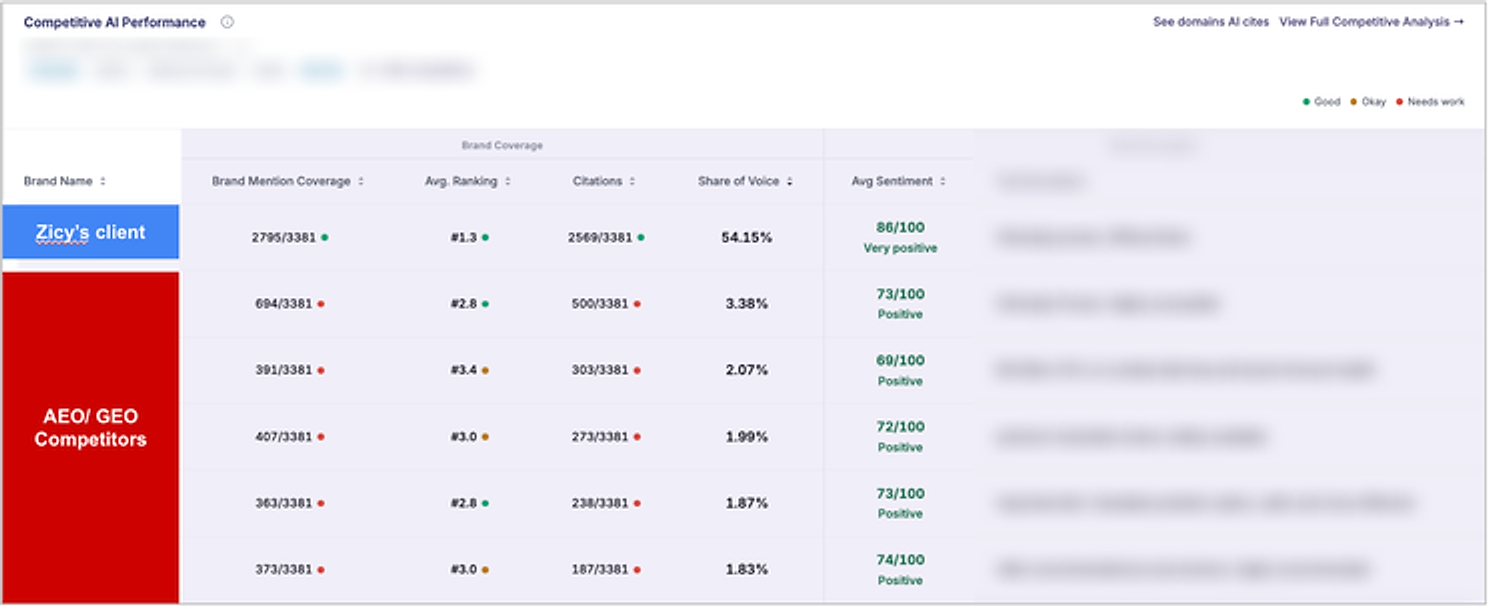
Task: Click the 2.07% share of voice
Action: (x=747, y=370)
